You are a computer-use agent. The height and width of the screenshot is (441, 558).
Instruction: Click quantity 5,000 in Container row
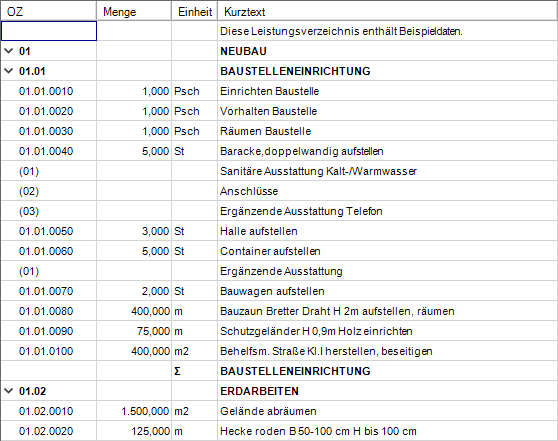[x=156, y=251]
